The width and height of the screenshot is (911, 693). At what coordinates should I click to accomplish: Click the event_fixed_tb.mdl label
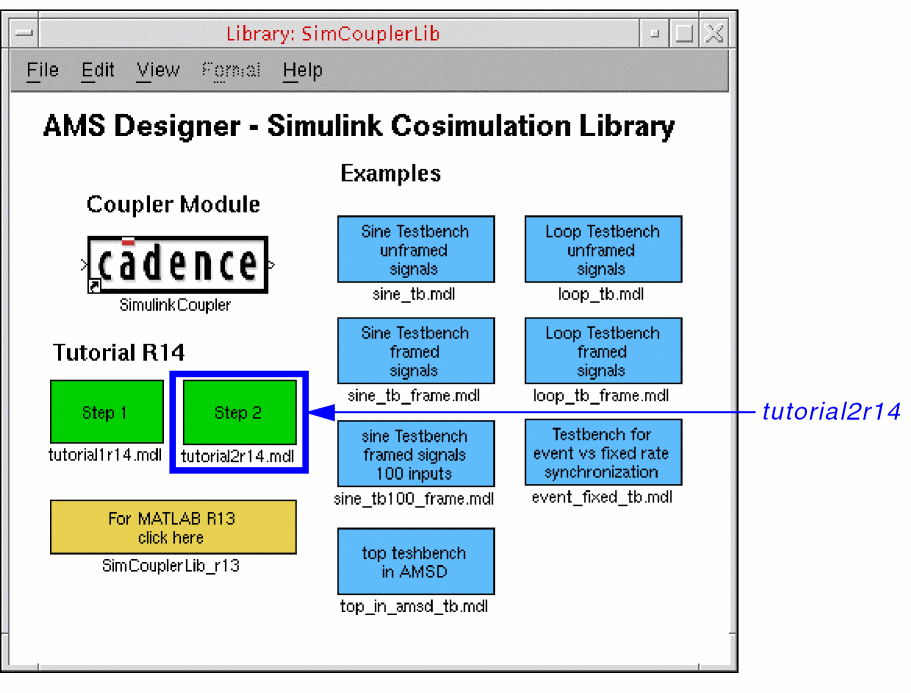[602, 498]
